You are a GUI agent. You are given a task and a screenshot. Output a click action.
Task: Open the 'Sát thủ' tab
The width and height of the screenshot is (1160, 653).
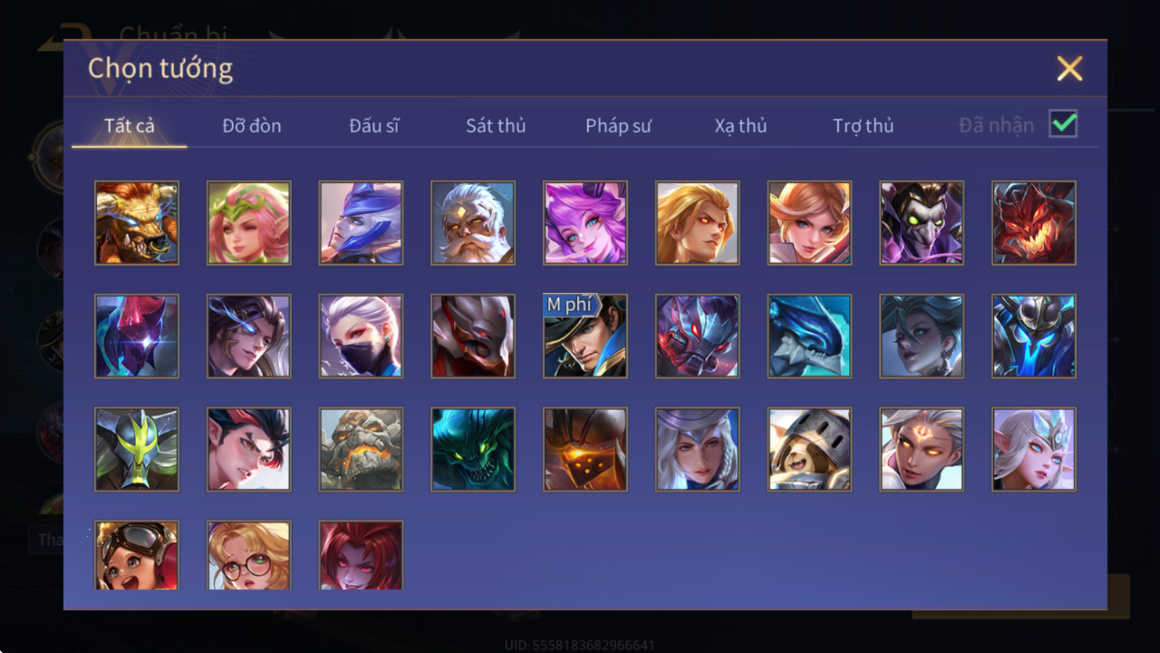coord(496,126)
